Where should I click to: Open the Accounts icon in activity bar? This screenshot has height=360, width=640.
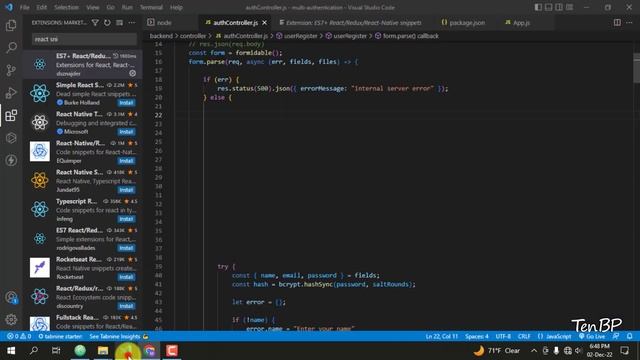(11, 297)
